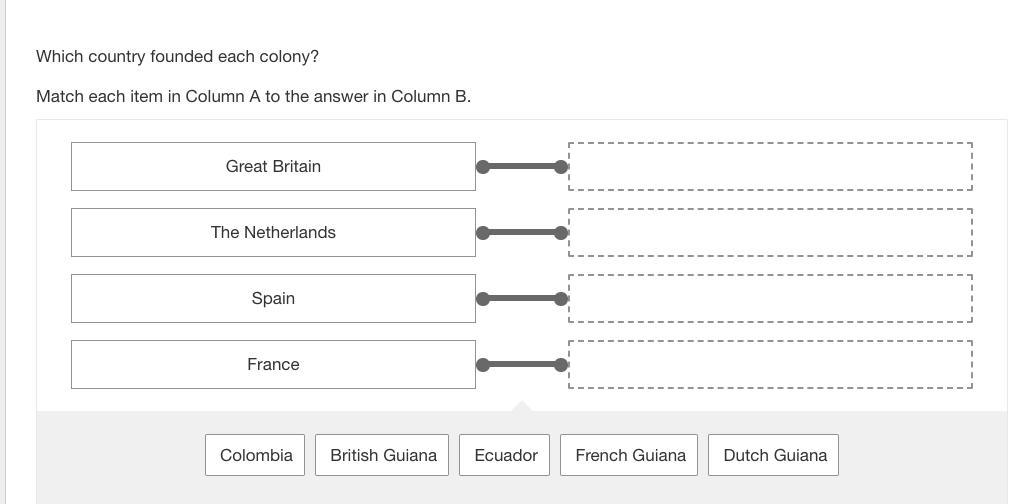Select the left connector dot beside Spain
This screenshot has height=504, width=1022.
tap(483, 299)
